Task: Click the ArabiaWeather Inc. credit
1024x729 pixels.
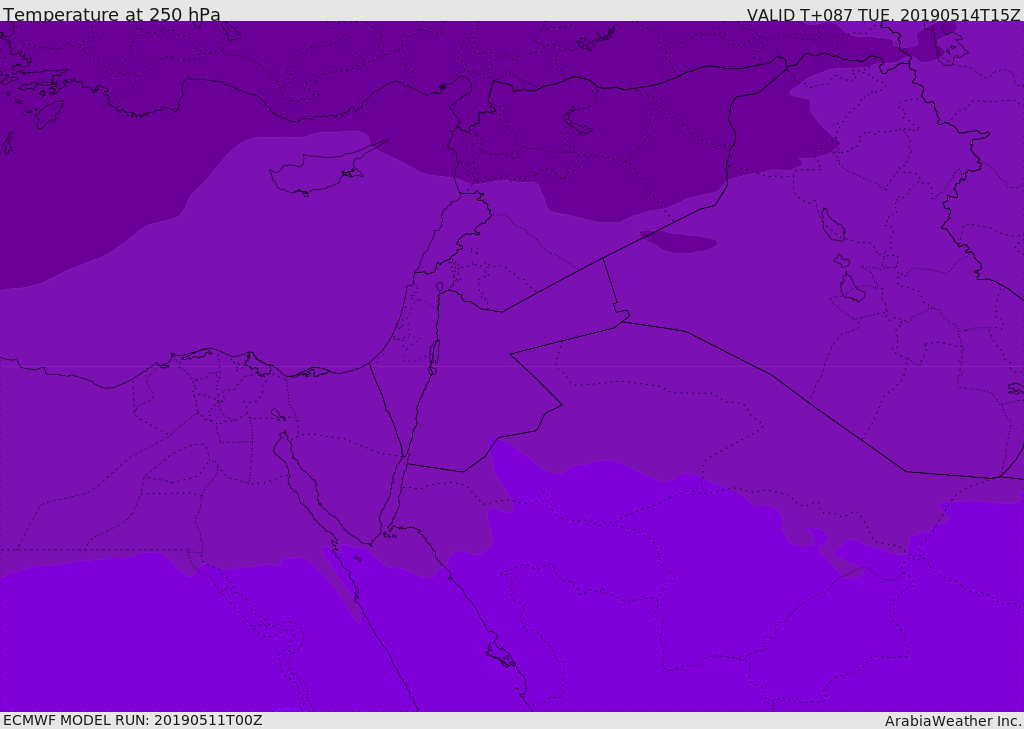Action: 952,721
